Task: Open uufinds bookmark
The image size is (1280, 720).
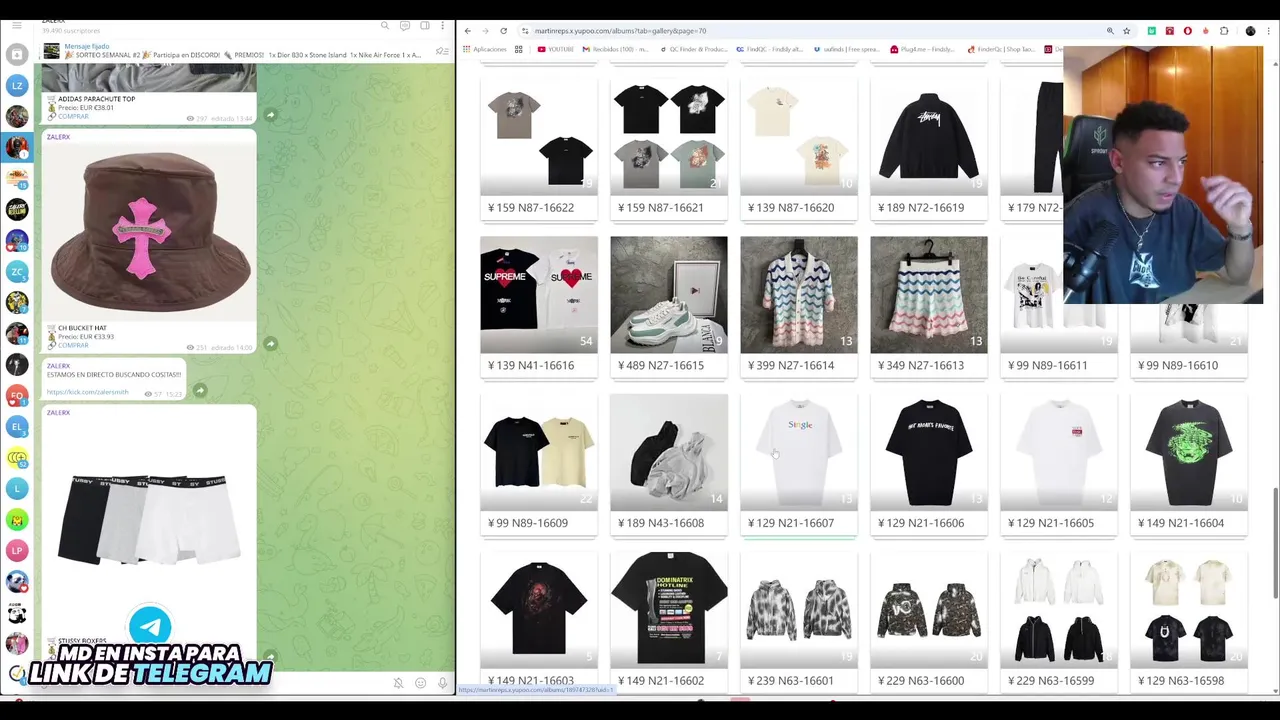Action: point(847,49)
